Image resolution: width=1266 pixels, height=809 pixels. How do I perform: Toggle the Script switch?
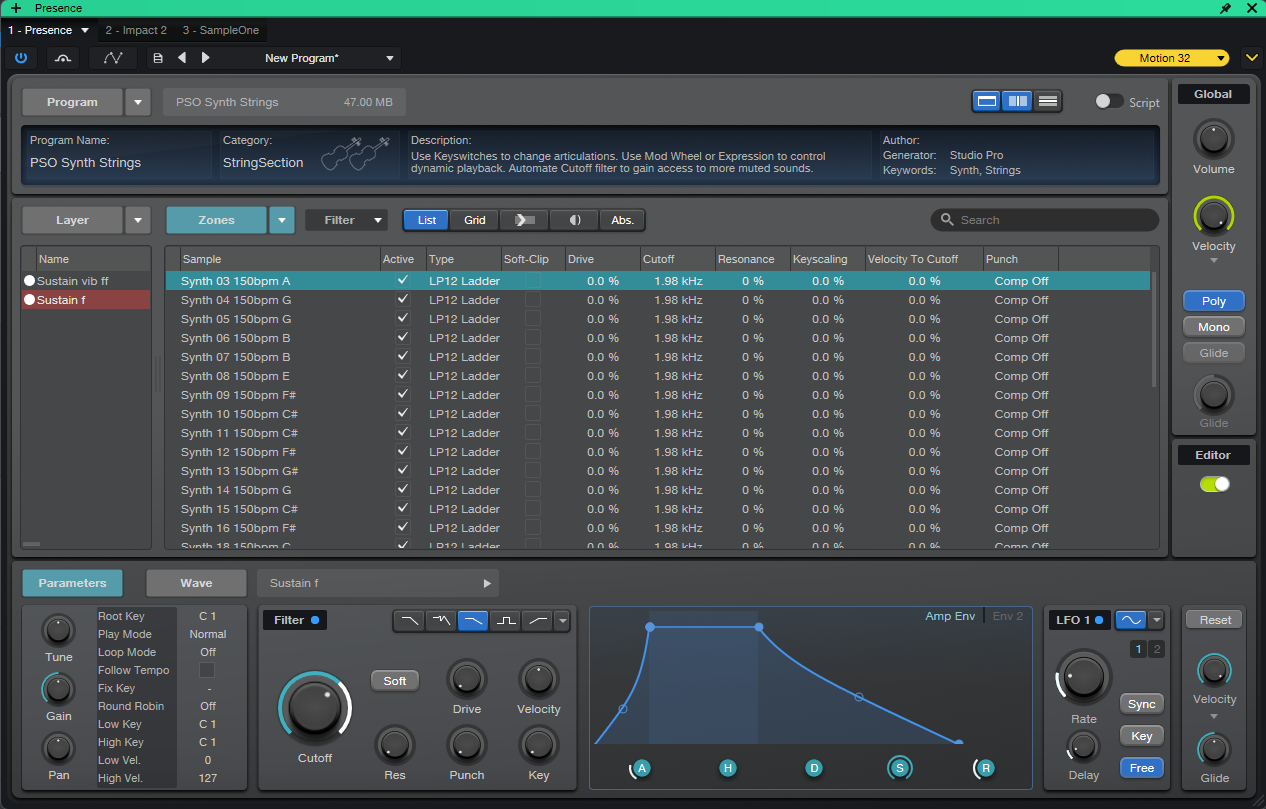(x=1109, y=101)
